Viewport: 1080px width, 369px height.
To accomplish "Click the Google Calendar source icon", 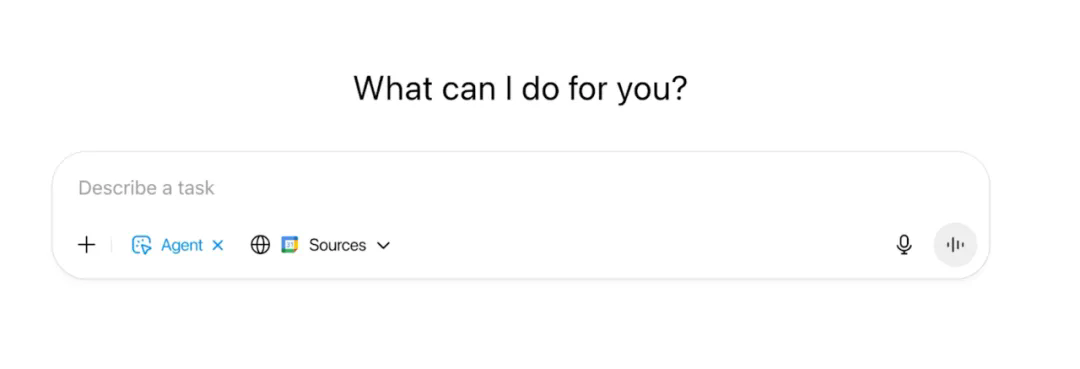I will [x=290, y=244].
